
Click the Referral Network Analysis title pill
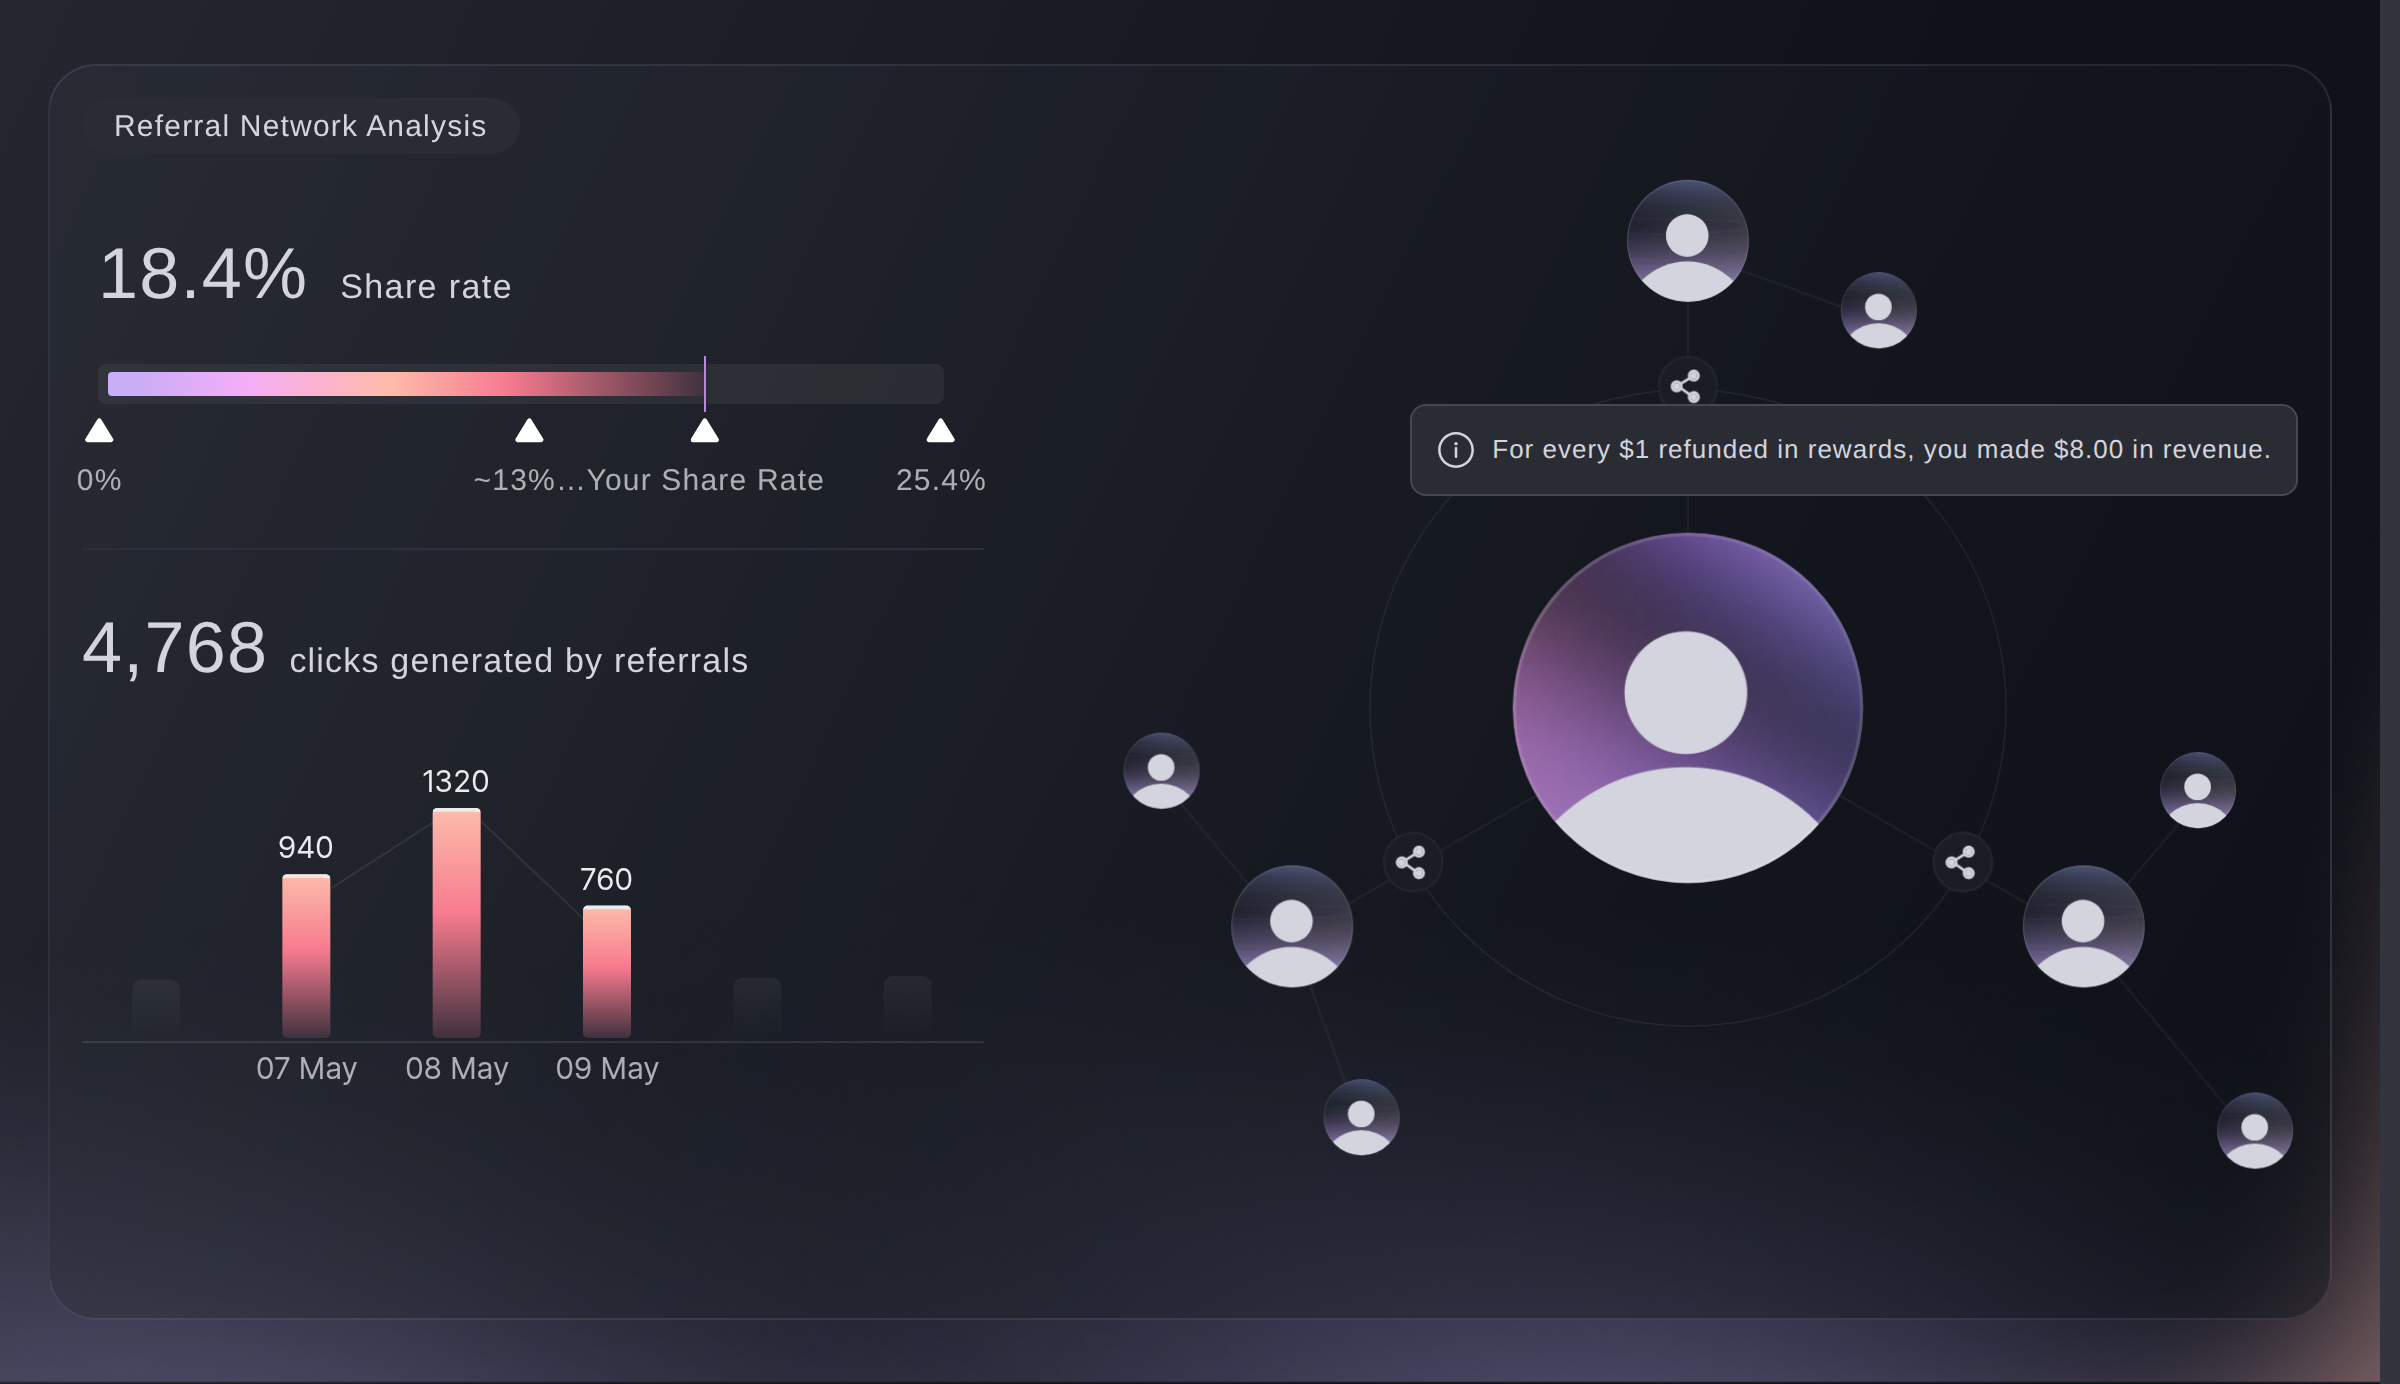coord(300,126)
